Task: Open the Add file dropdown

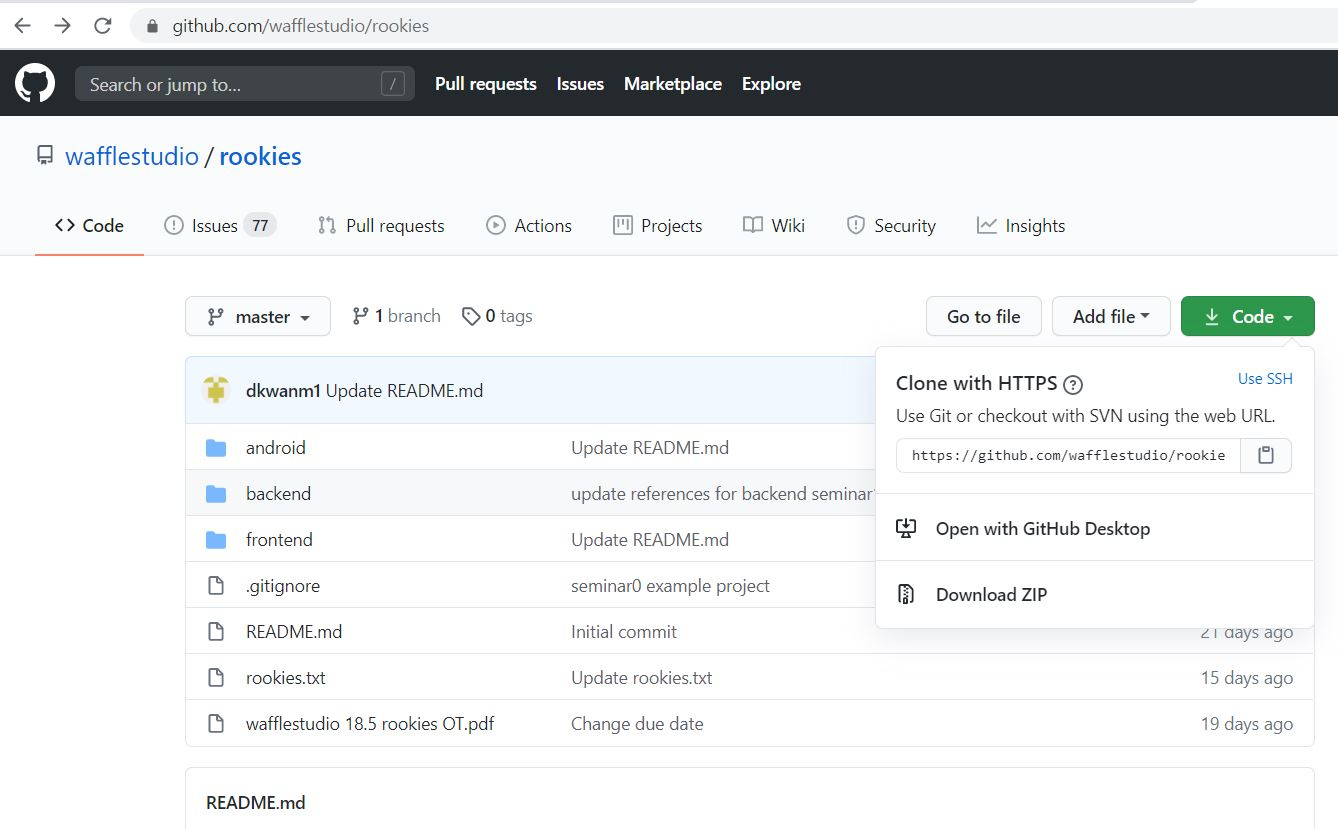Action: click(1111, 317)
